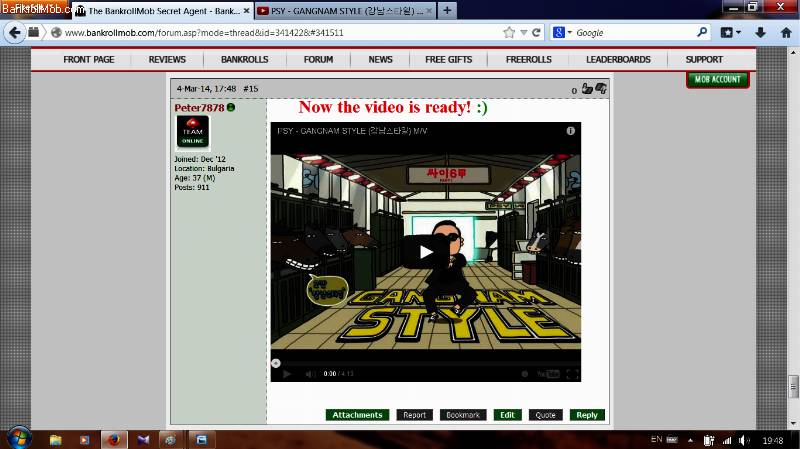Open the URL history dropdown arrow
800x449 pixels.
tap(523, 33)
